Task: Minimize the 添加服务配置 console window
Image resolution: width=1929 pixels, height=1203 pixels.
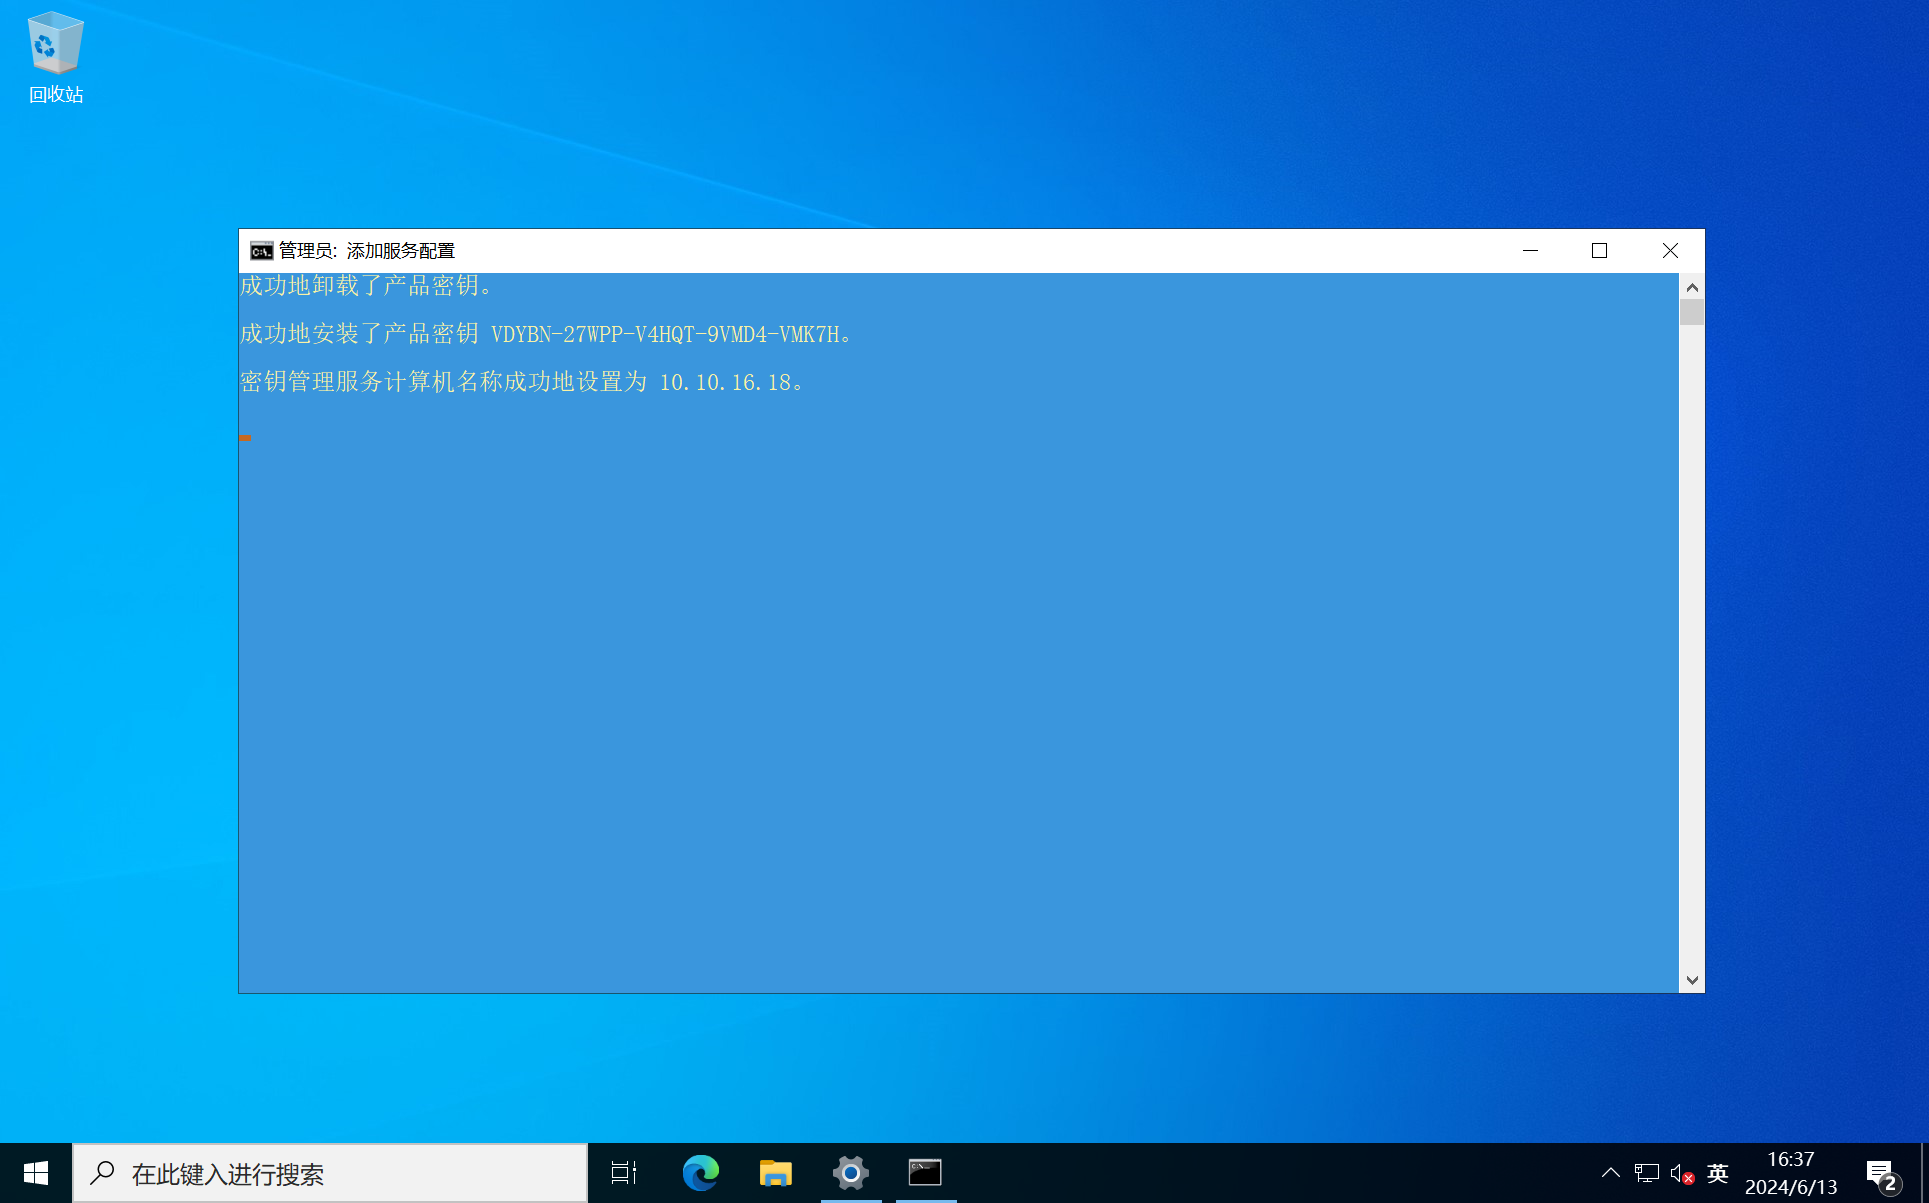Action: (x=1530, y=251)
